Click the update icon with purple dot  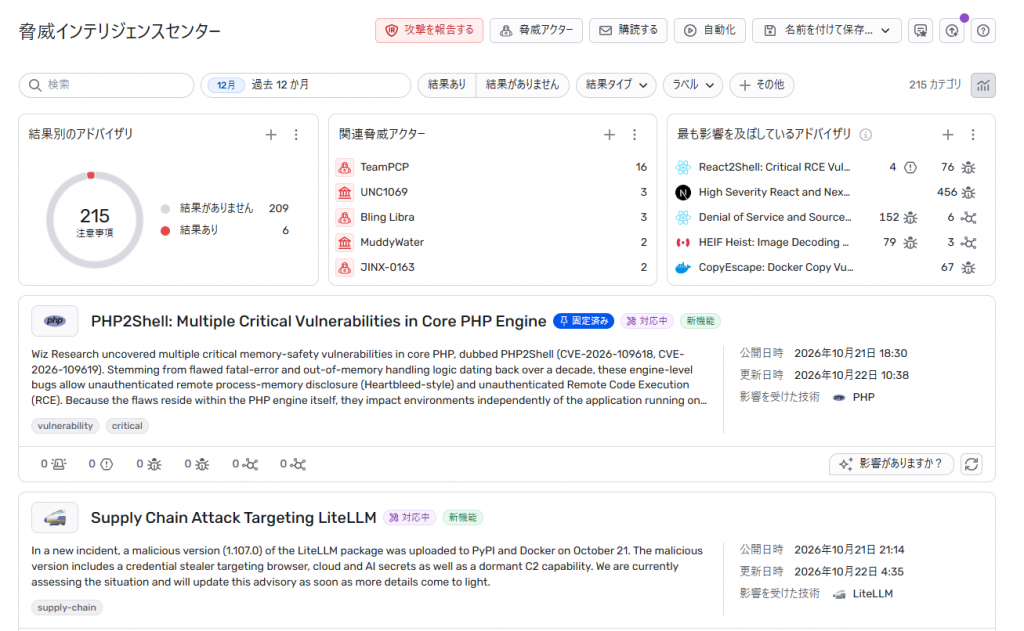952,31
